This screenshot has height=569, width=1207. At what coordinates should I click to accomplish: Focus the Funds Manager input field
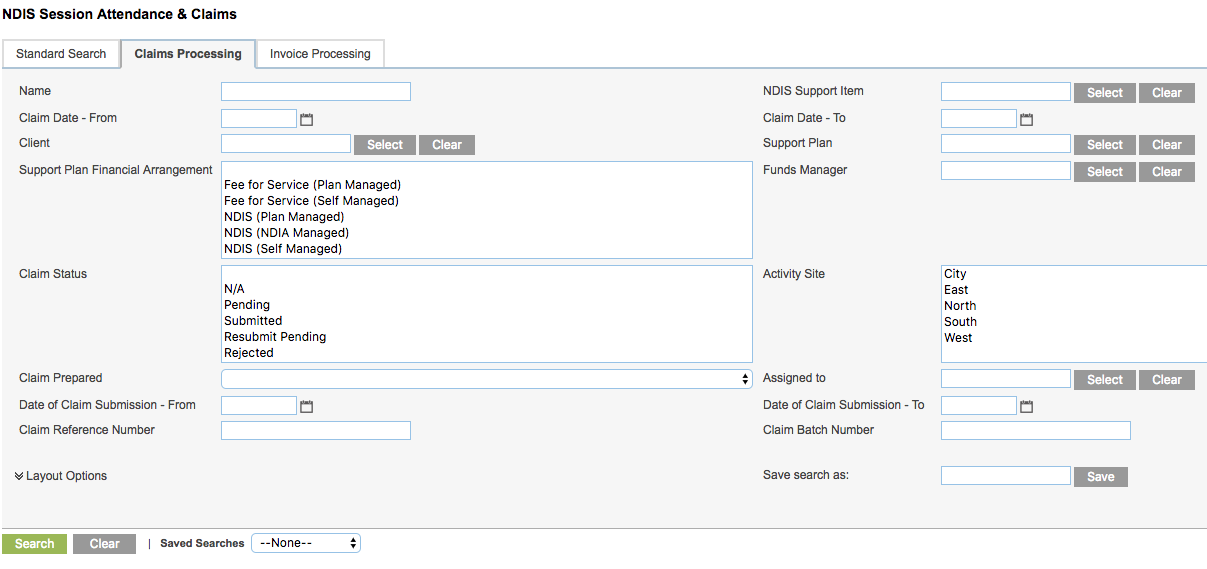click(1006, 171)
